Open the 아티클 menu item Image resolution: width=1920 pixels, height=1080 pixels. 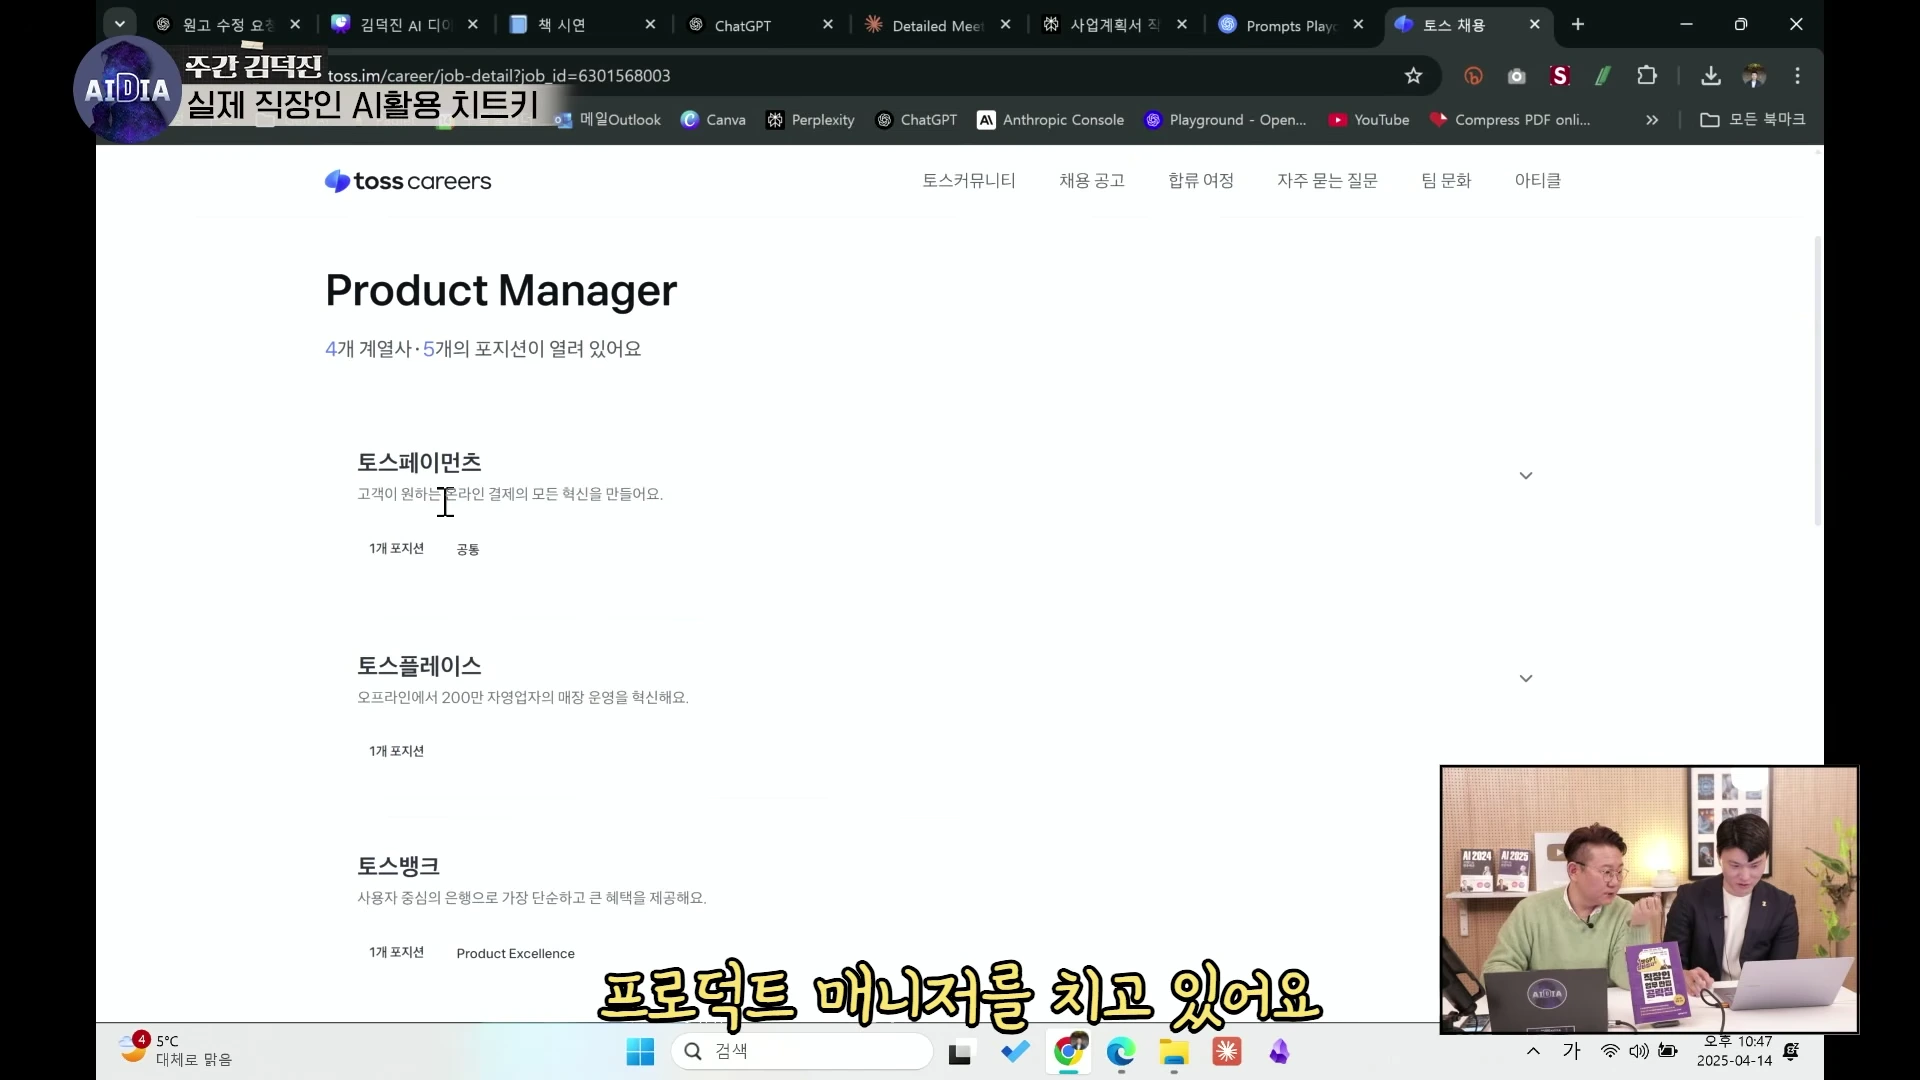(x=1537, y=181)
